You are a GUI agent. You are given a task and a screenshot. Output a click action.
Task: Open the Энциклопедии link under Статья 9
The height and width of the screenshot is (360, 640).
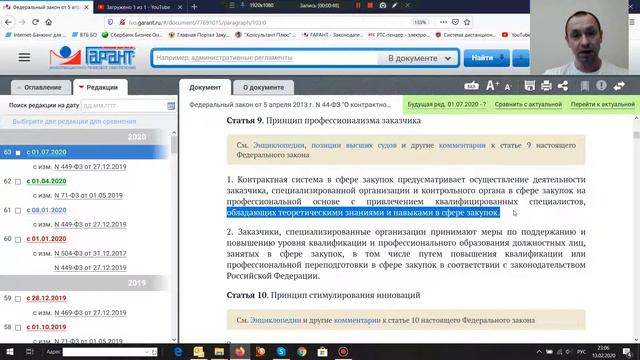pyautogui.click(x=278, y=145)
